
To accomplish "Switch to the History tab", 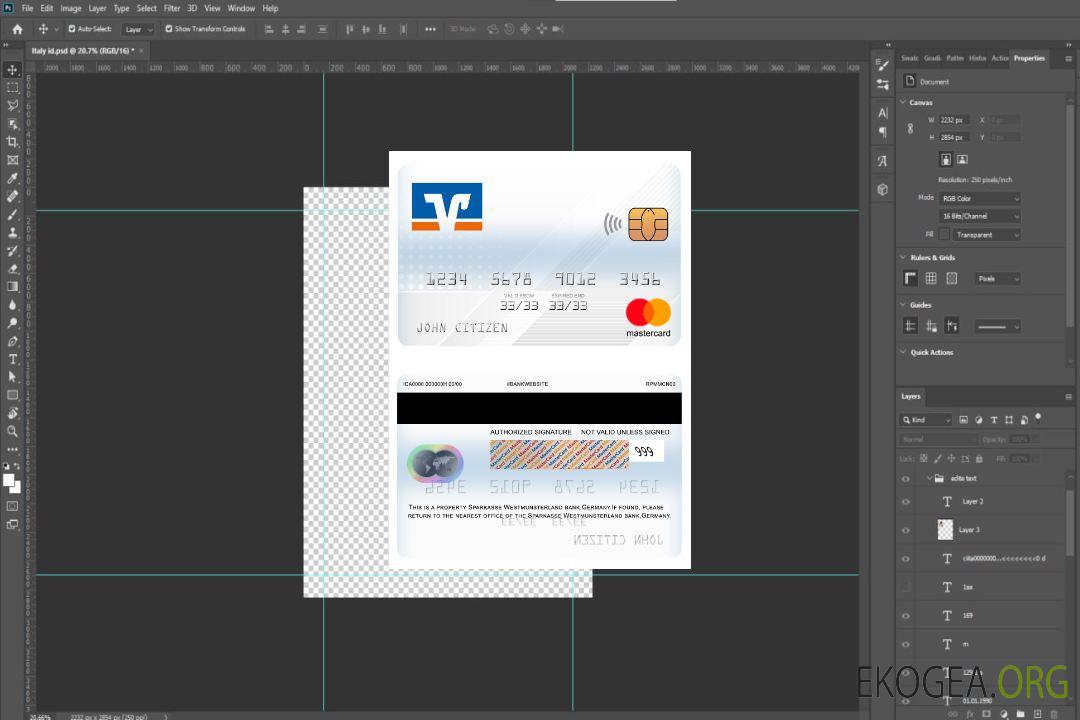I will (977, 59).
